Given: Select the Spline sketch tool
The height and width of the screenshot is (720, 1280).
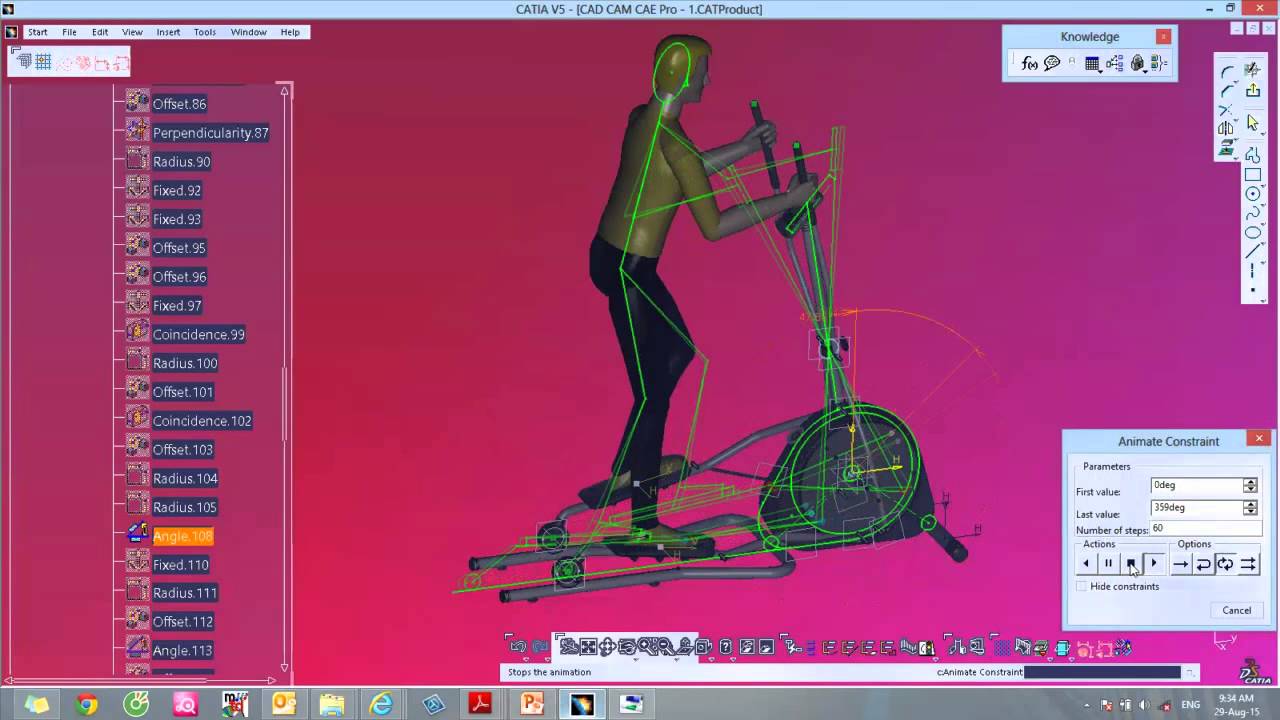Looking at the screenshot, I should [x=1252, y=213].
